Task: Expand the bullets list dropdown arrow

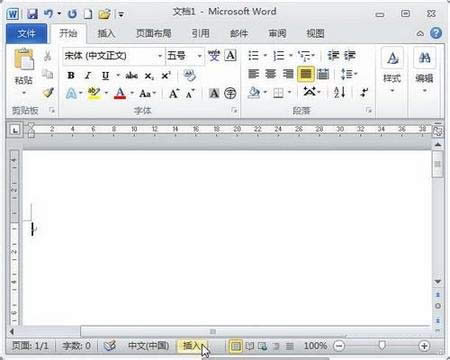Action: coord(266,55)
